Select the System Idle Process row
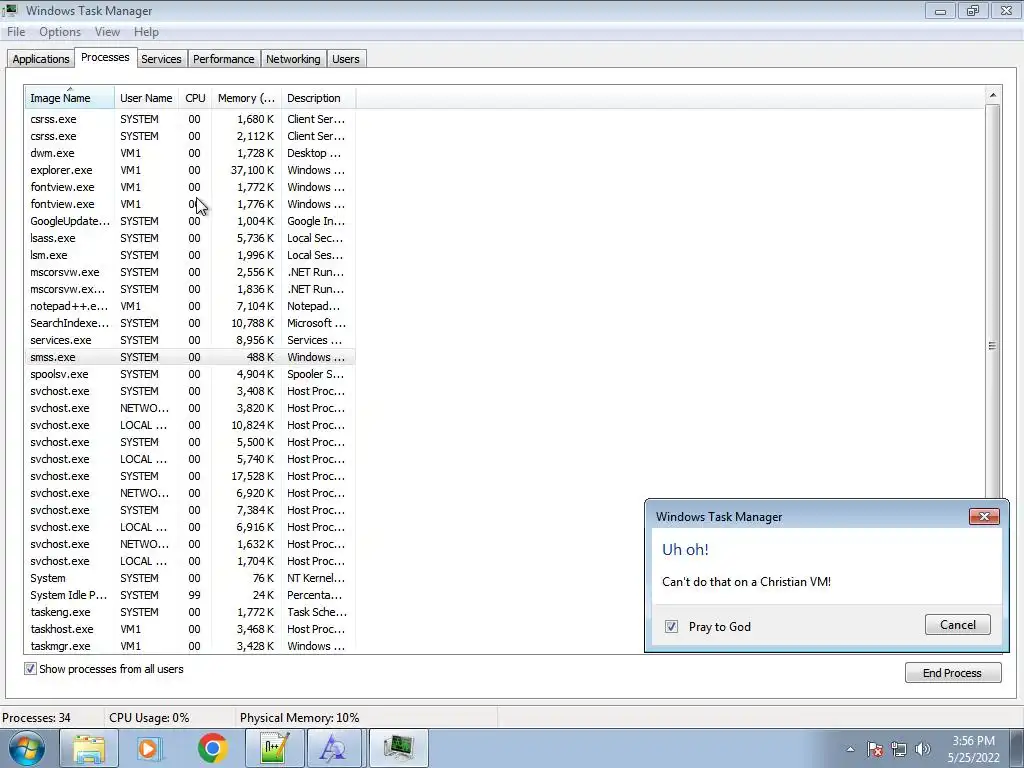The image size is (1024, 768). tap(189, 595)
